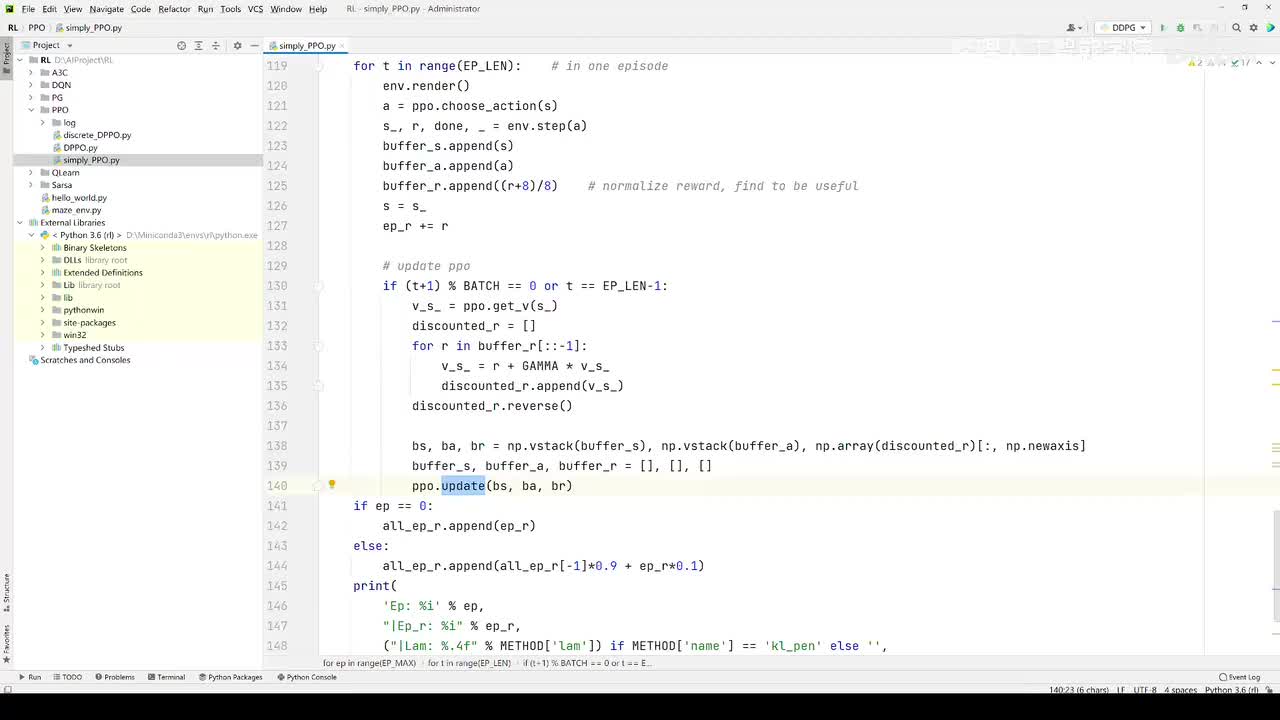Expand the log folder
The height and width of the screenshot is (720, 1280).
tap(43, 123)
